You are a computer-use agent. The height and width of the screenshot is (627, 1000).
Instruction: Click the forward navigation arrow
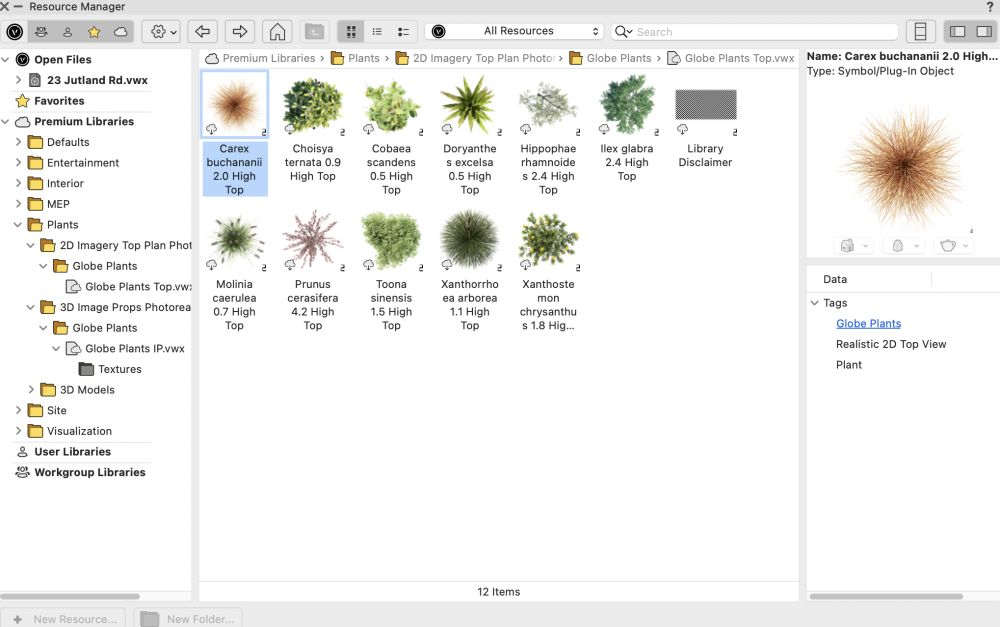click(x=240, y=32)
